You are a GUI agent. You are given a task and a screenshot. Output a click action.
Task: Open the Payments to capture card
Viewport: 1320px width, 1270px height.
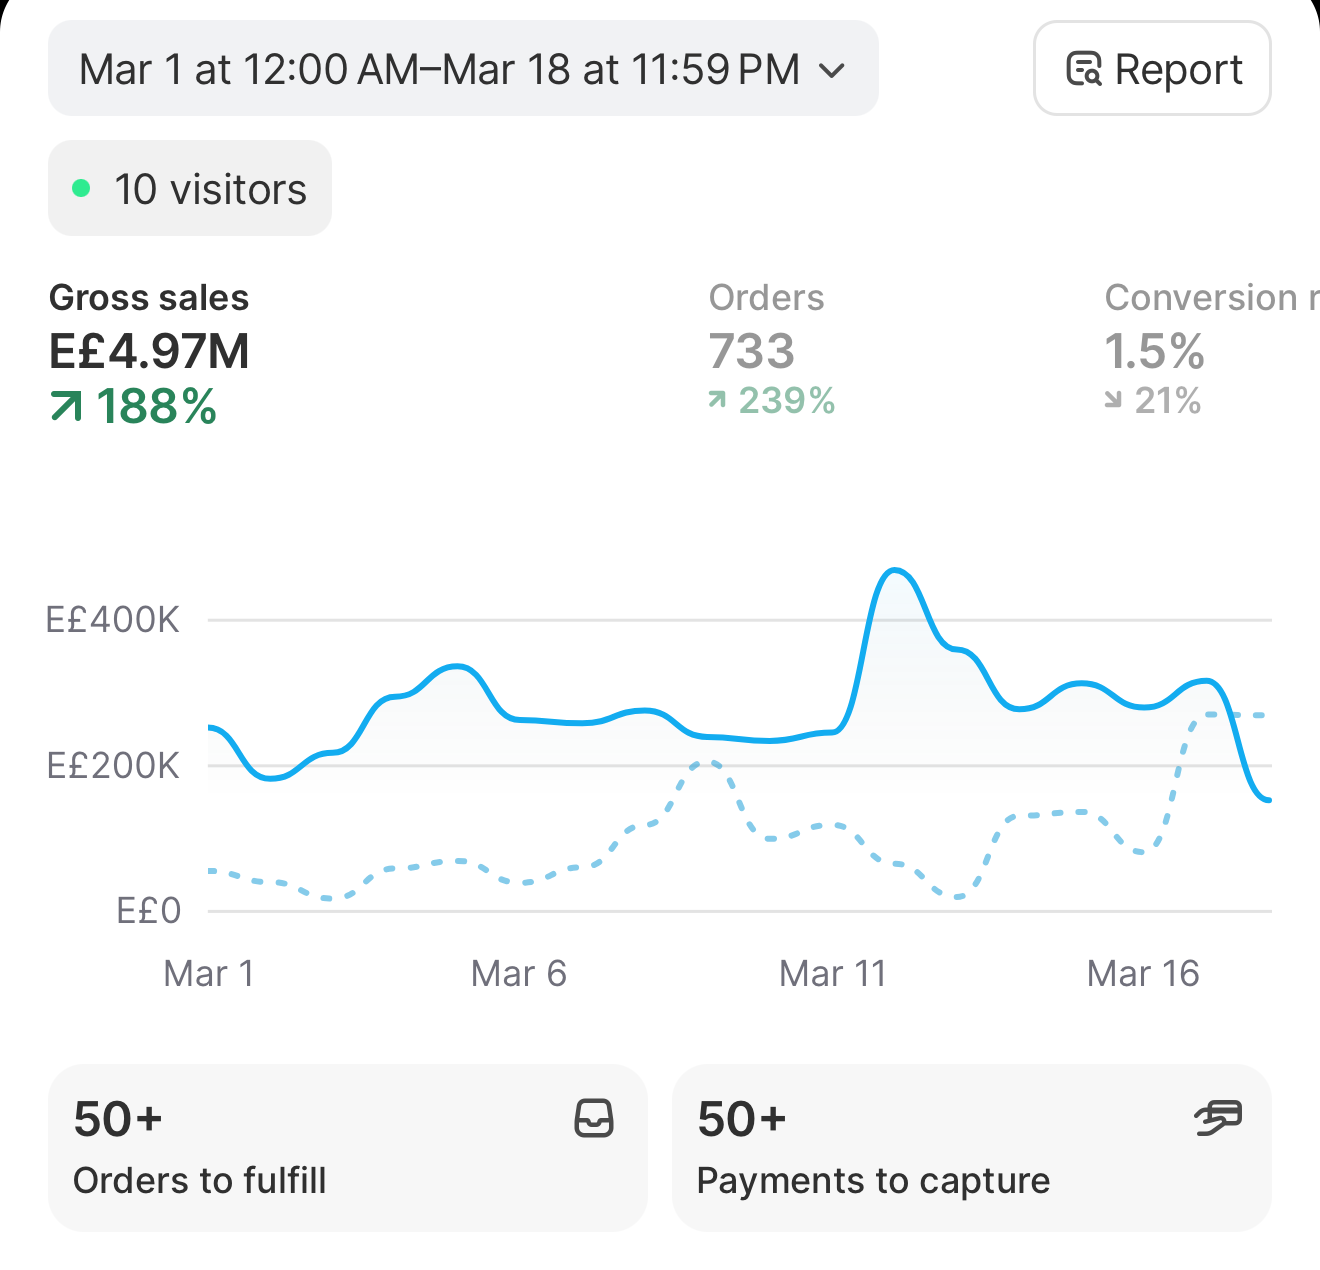tap(972, 1148)
